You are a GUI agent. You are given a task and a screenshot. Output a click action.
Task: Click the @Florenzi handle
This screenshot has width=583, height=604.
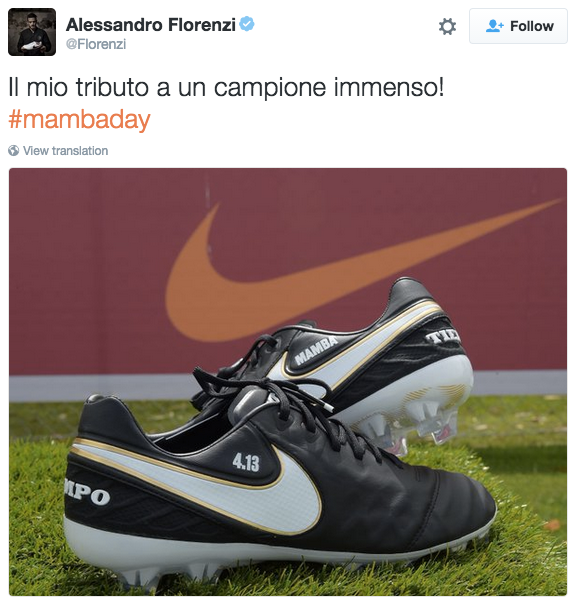pyautogui.click(x=96, y=44)
